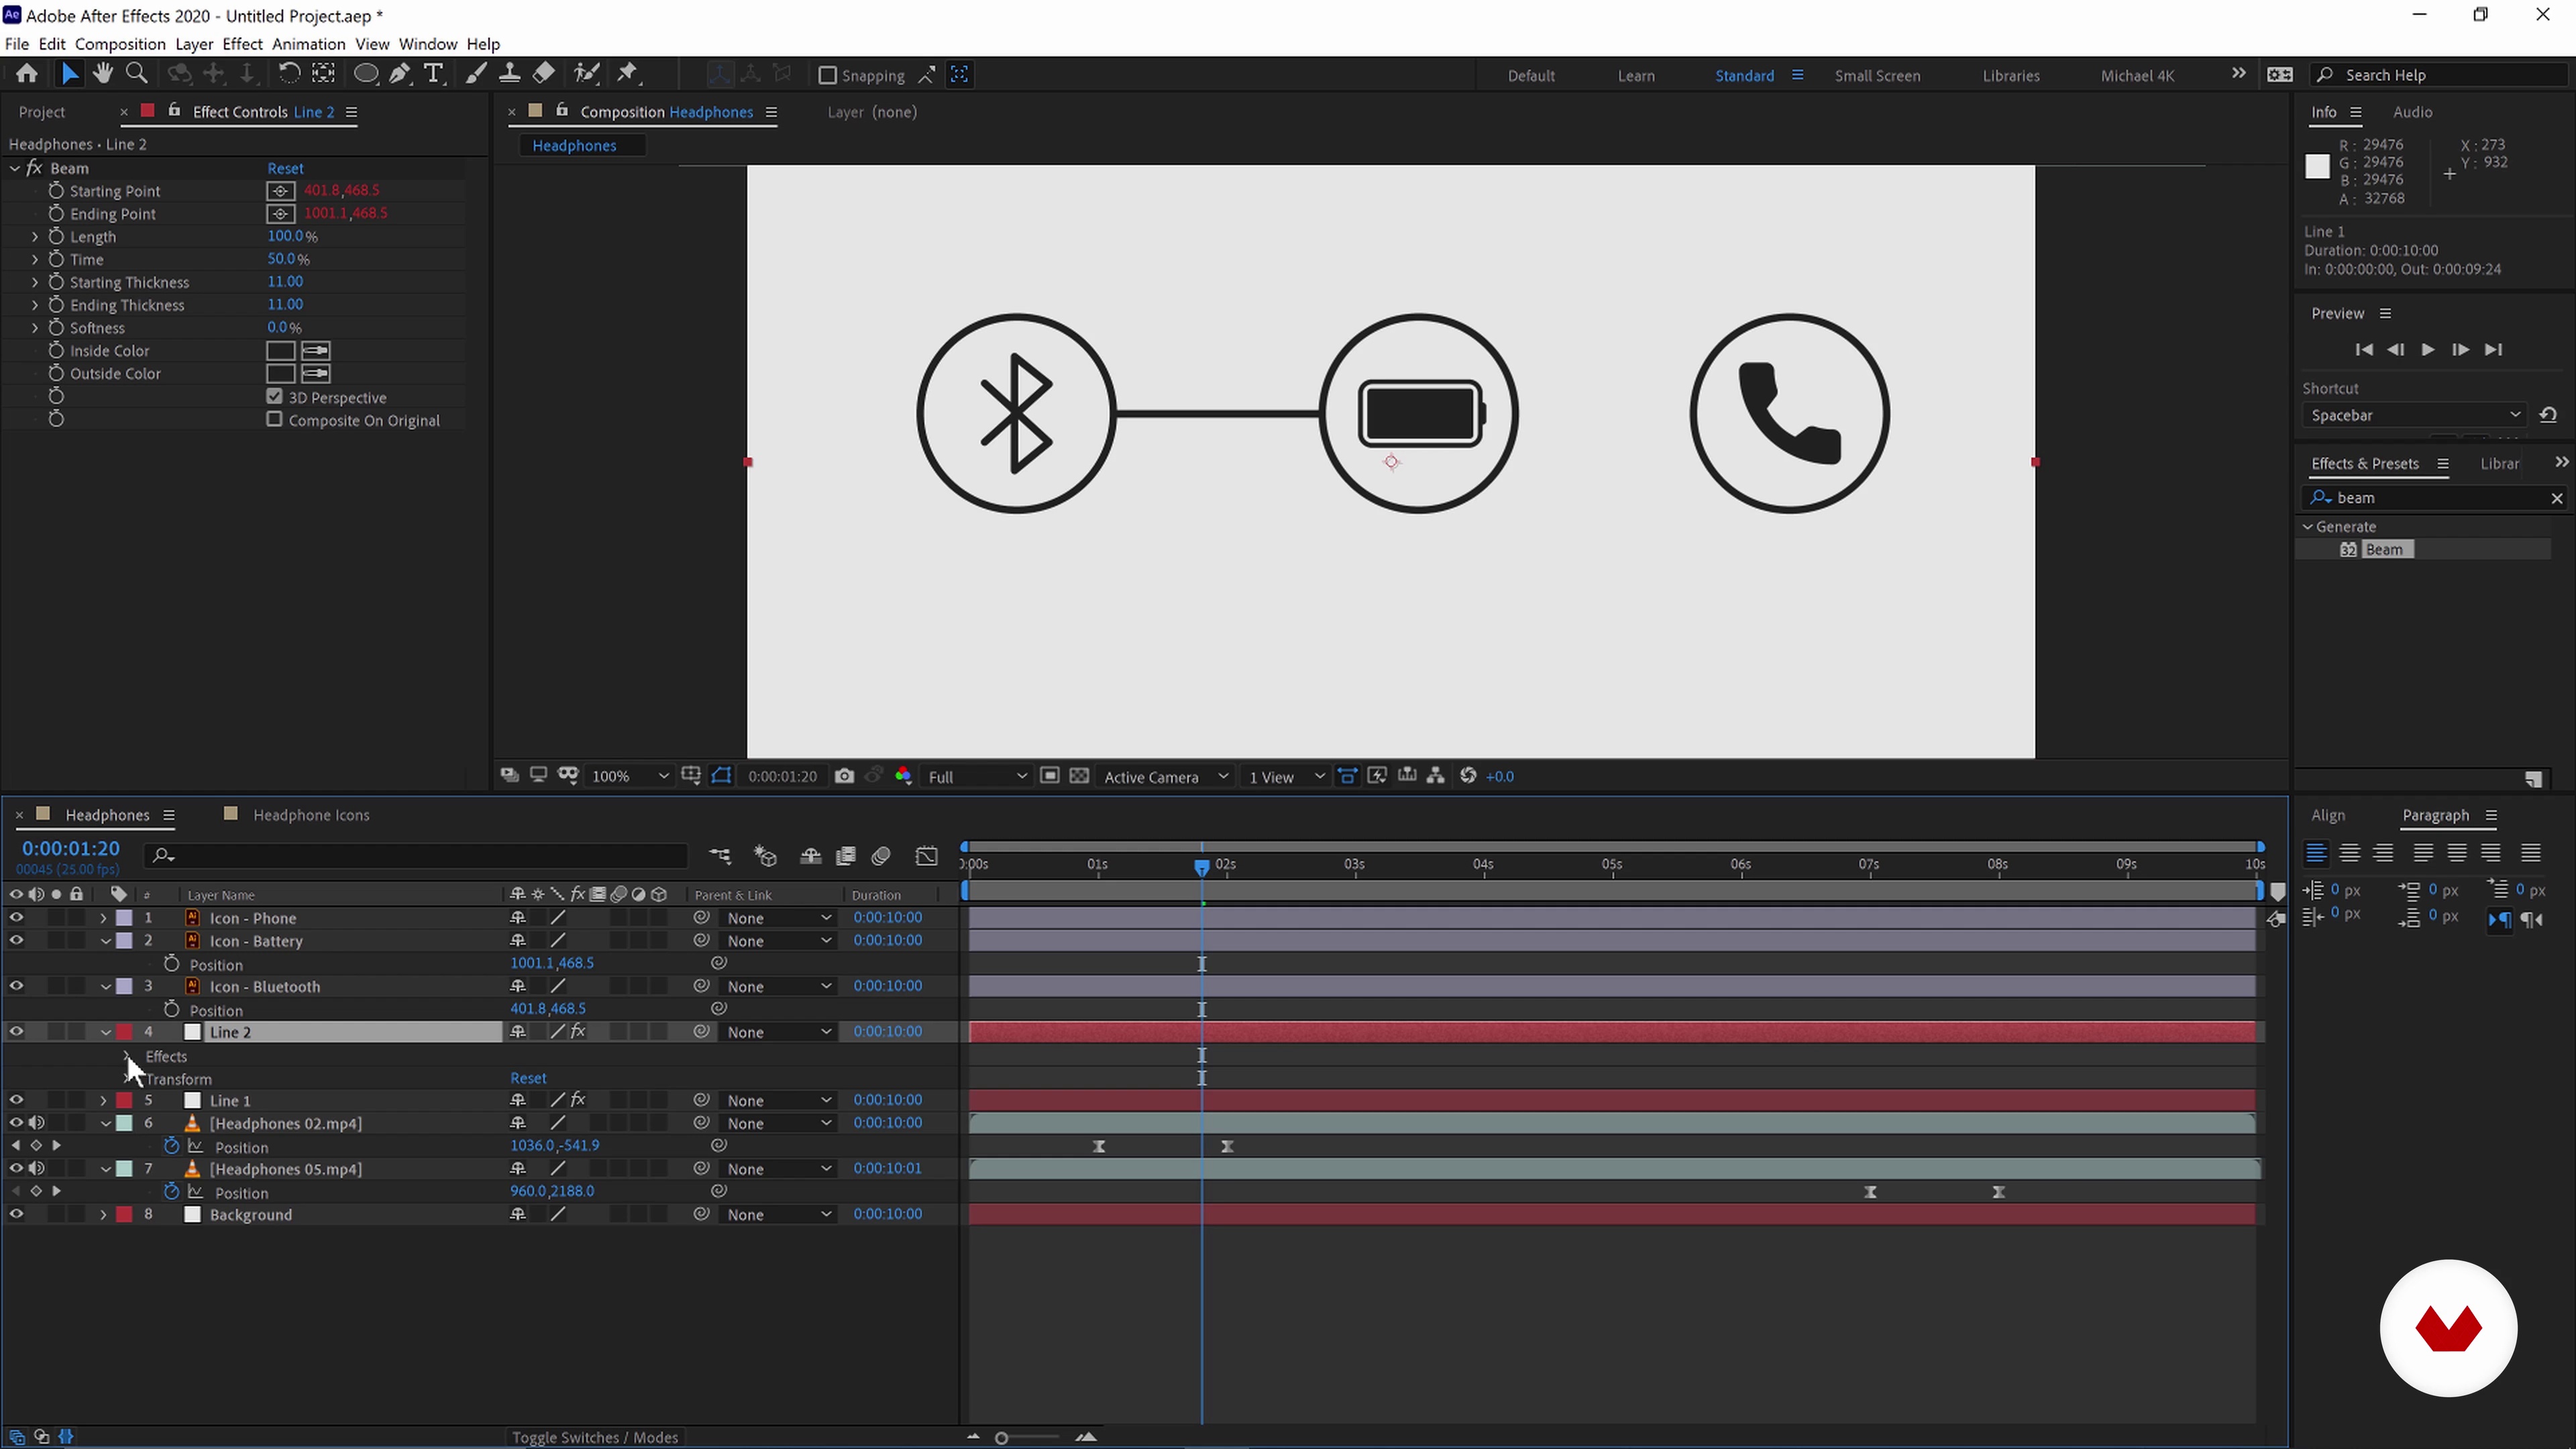Click the Shy layers switch in timeline
Viewport: 2576px width, 1449px height.
coord(811,857)
